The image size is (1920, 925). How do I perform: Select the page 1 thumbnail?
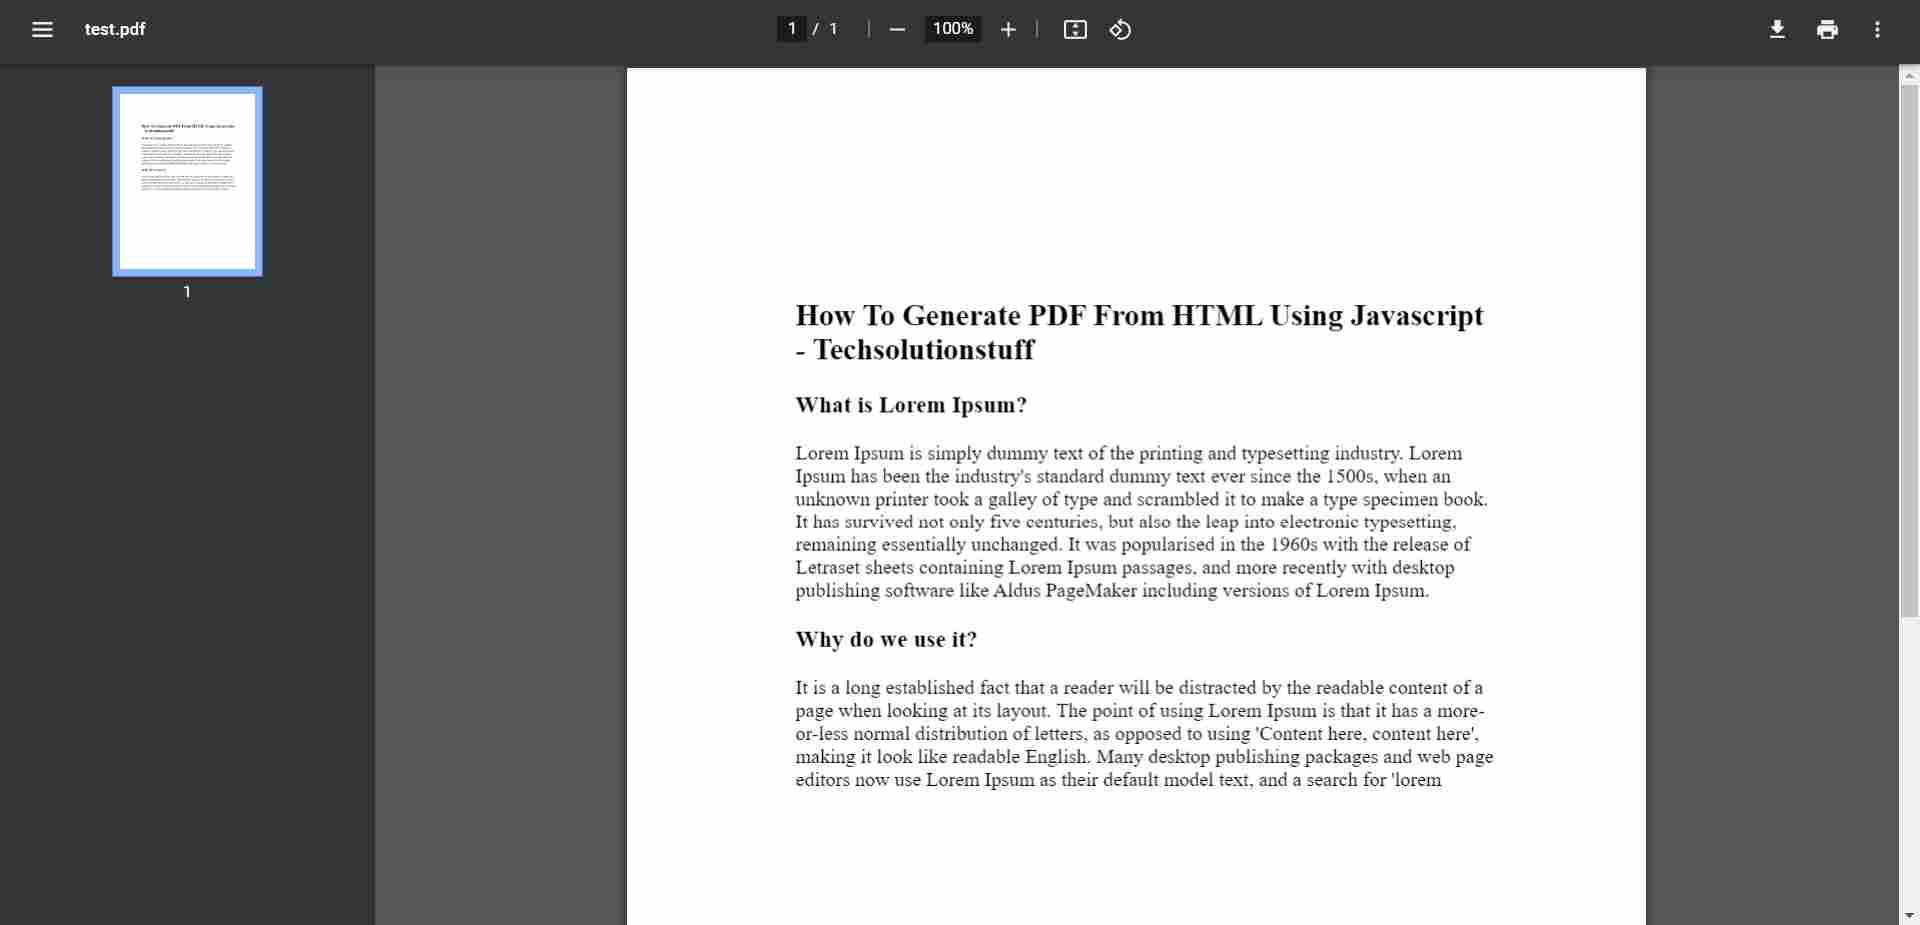[x=186, y=180]
